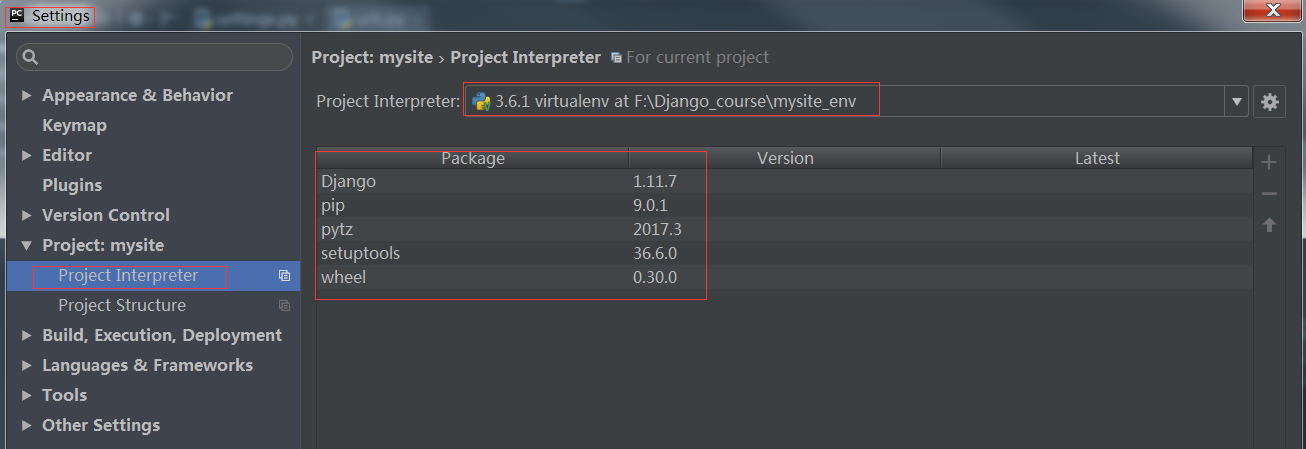Click the upgrade package arrow icon
Image resolution: width=1306 pixels, height=449 pixels.
point(1269,225)
